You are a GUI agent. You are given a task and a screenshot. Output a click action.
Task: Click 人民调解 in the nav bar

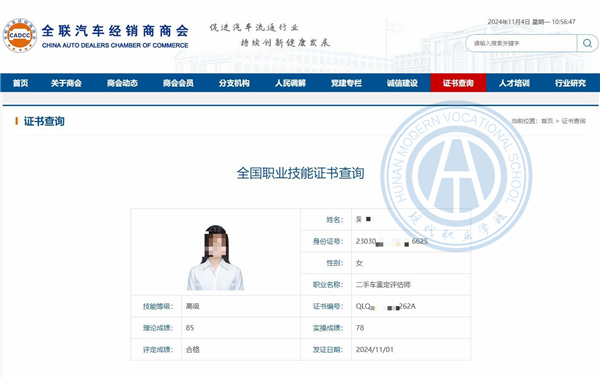290,83
